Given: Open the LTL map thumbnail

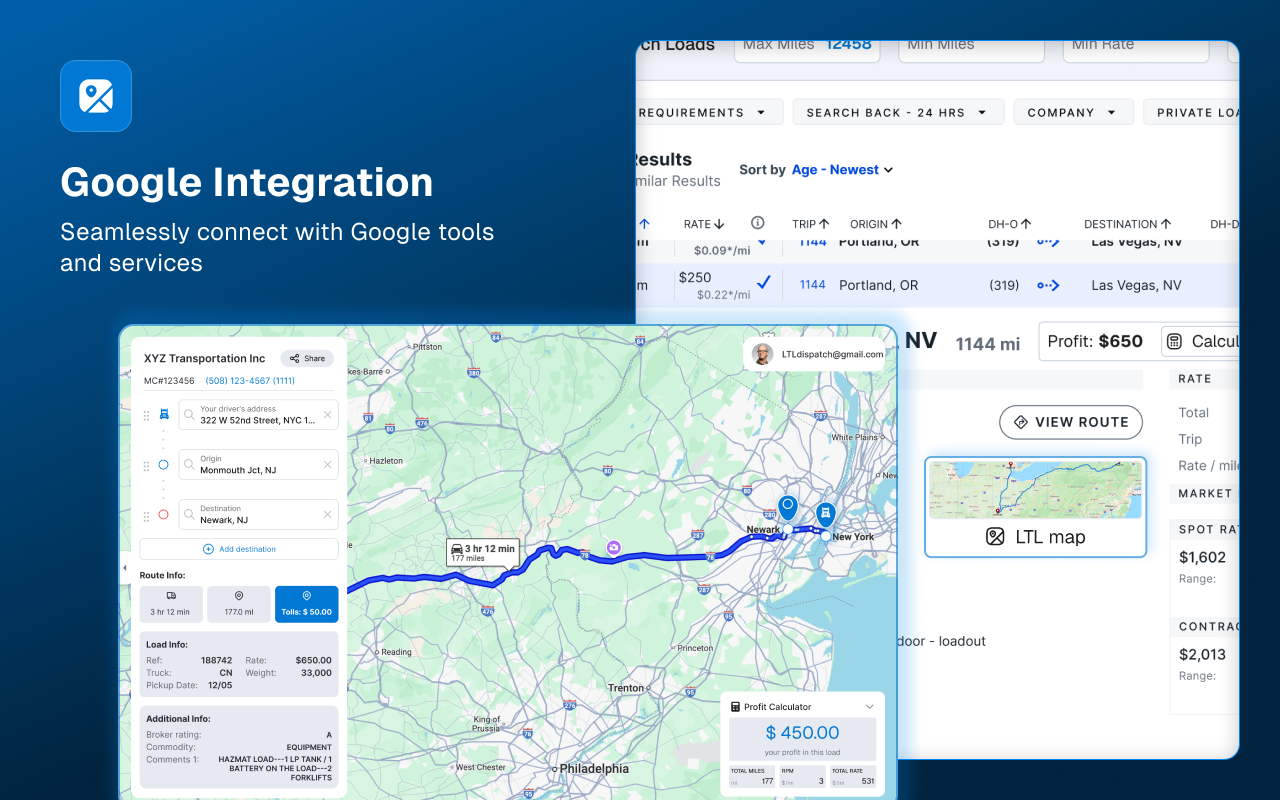Looking at the screenshot, I should pyautogui.click(x=1035, y=507).
